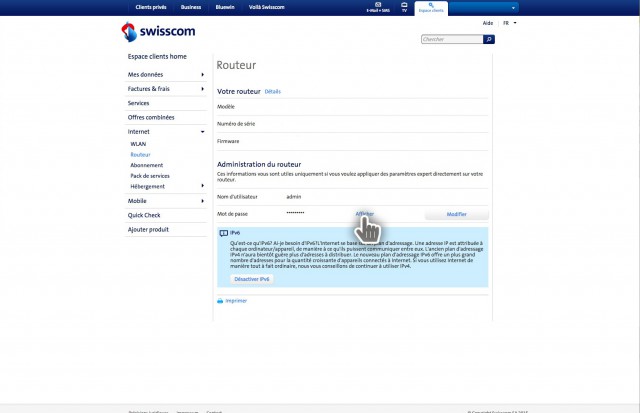Screen dimensions: 640x413
Task: Open the TV icon in top bar
Action: point(404,7)
